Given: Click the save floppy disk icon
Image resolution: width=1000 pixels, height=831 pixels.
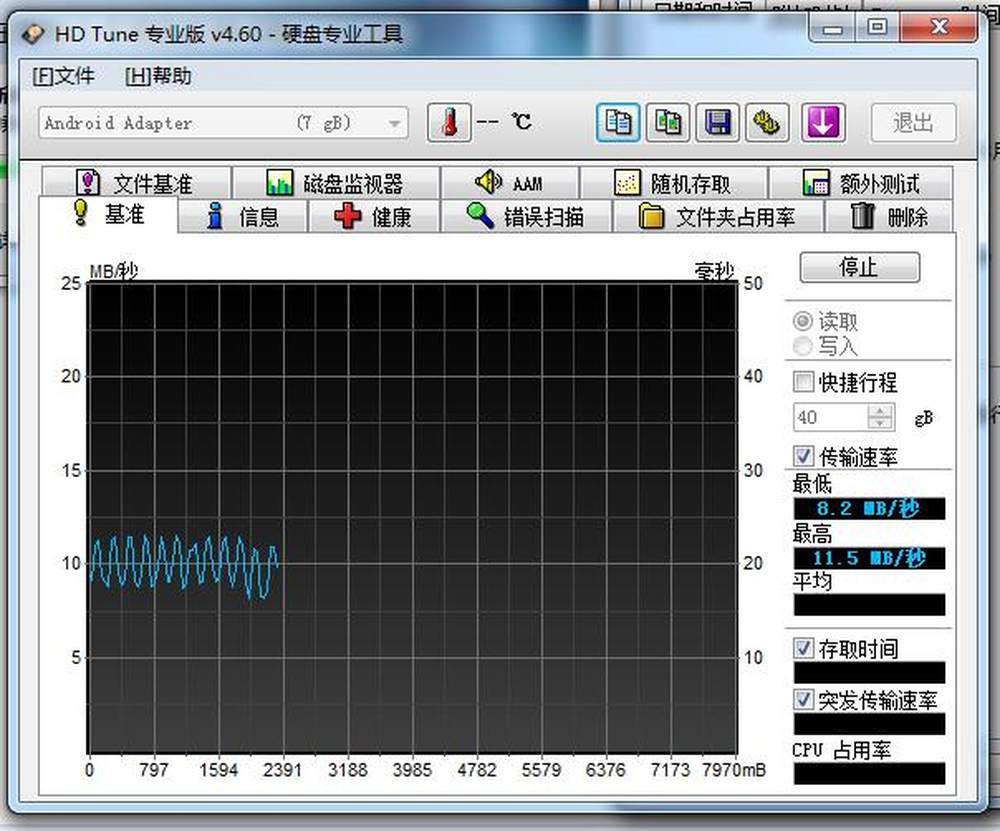Looking at the screenshot, I should pyautogui.click(x=717, y=123).
